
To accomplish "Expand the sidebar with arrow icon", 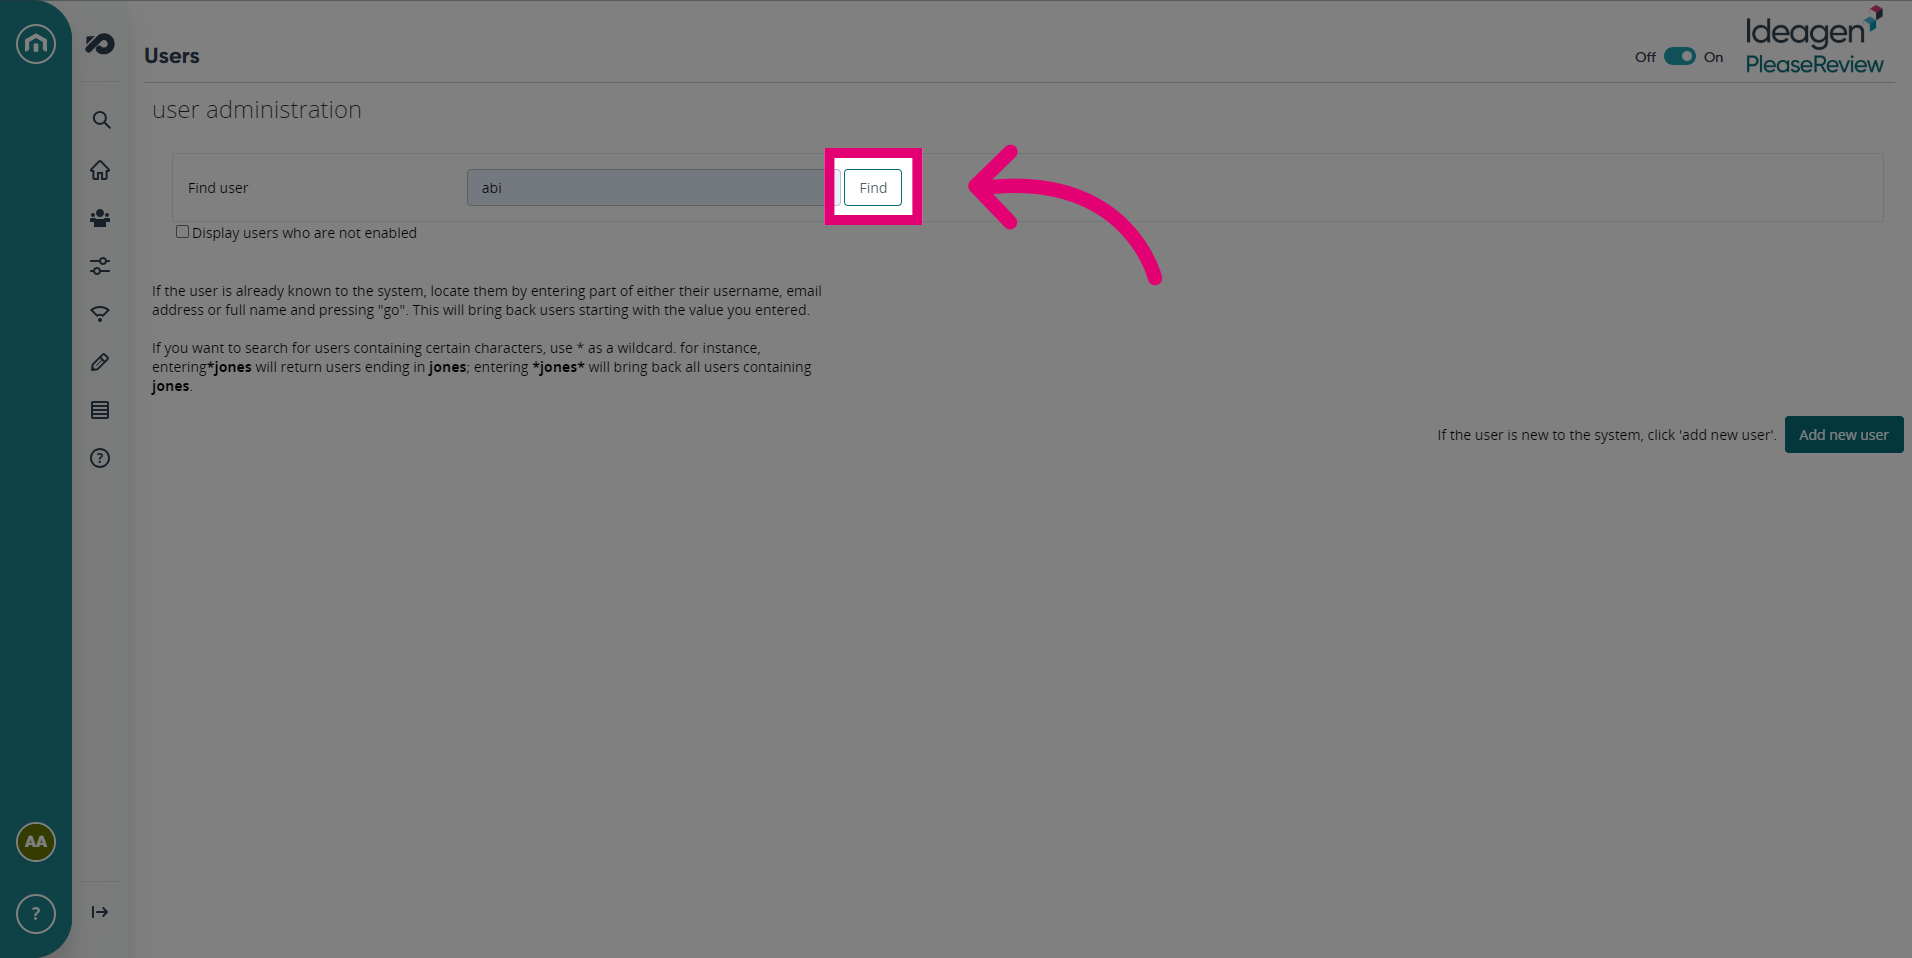I will click(100, 912).
